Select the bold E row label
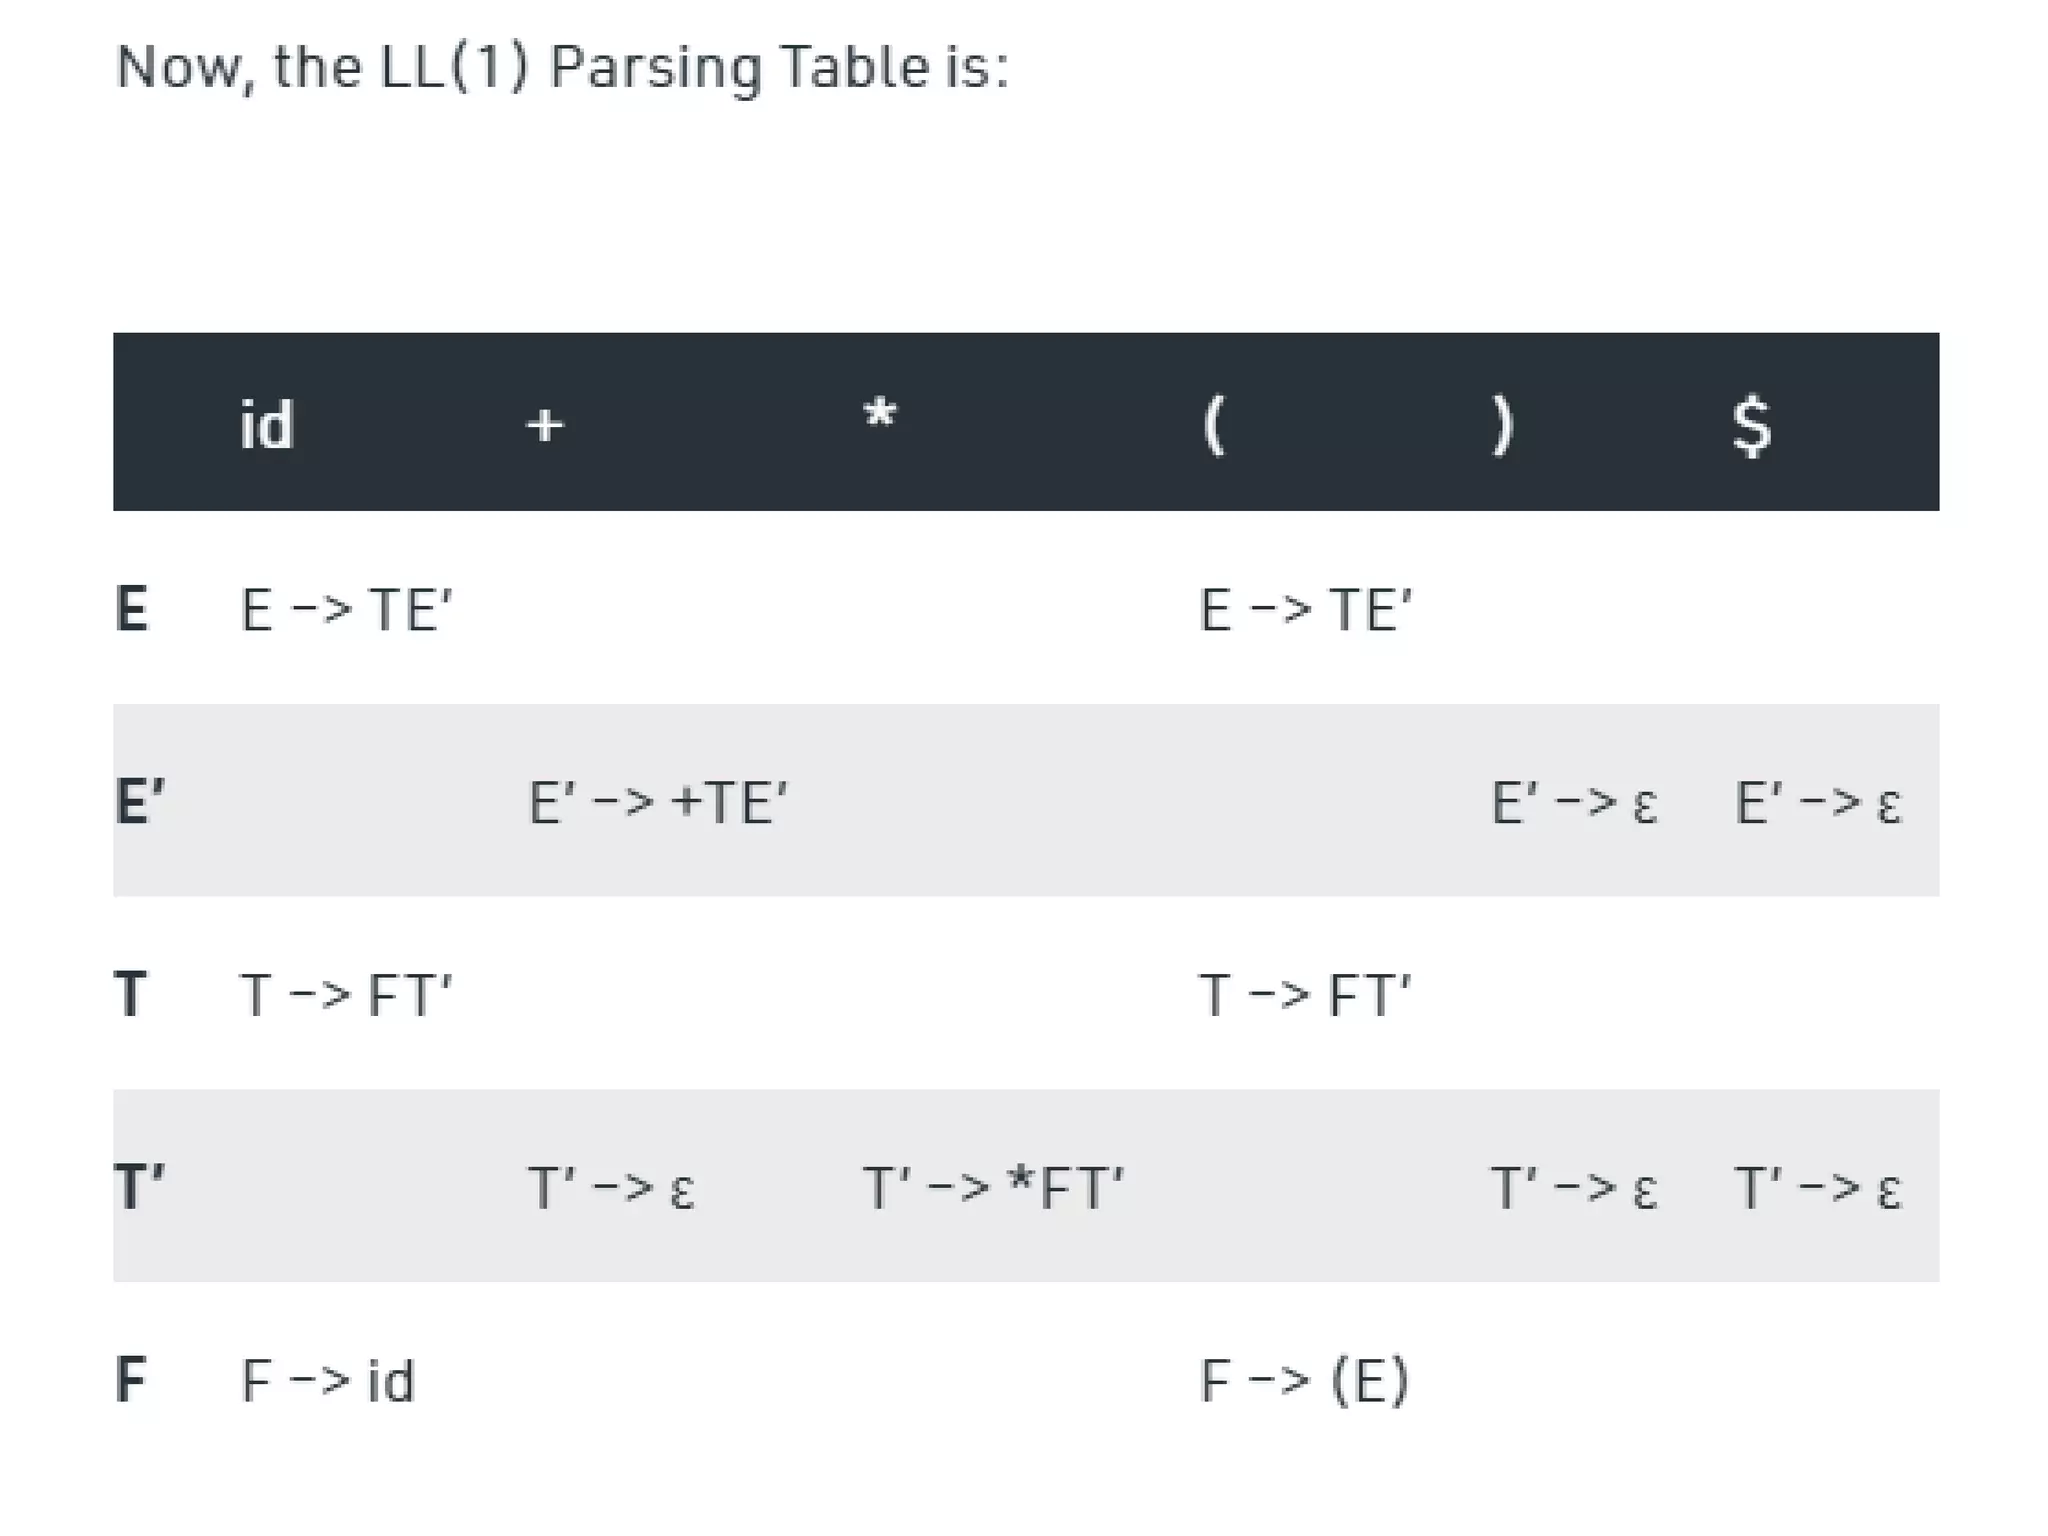Screen dimensions: 2048x1536 (132, 609)
